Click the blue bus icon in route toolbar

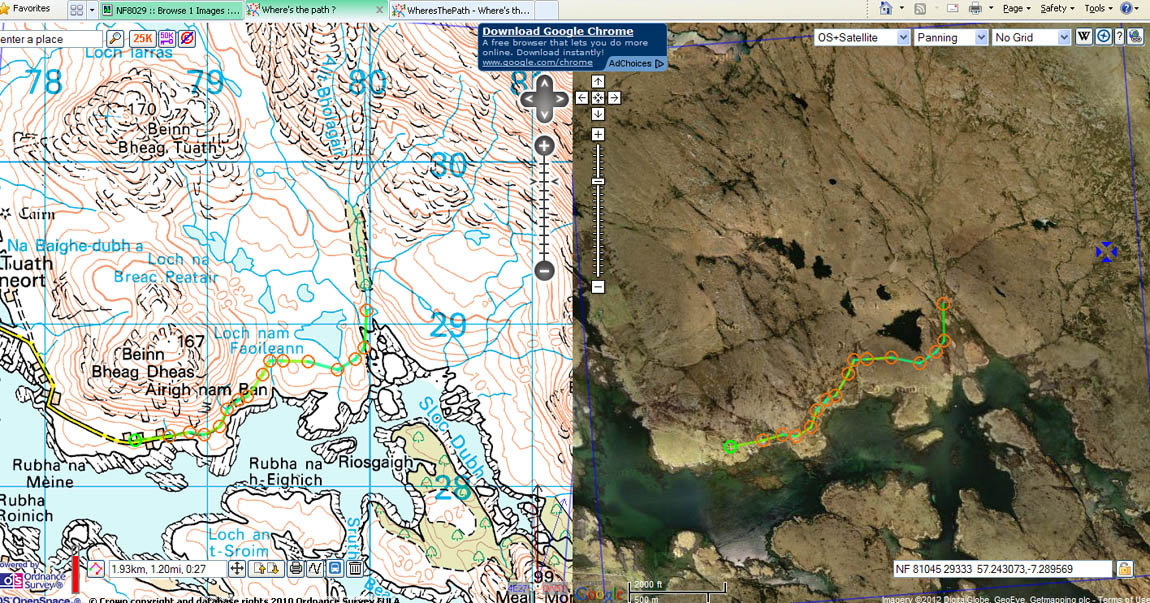tap(335, 569)
